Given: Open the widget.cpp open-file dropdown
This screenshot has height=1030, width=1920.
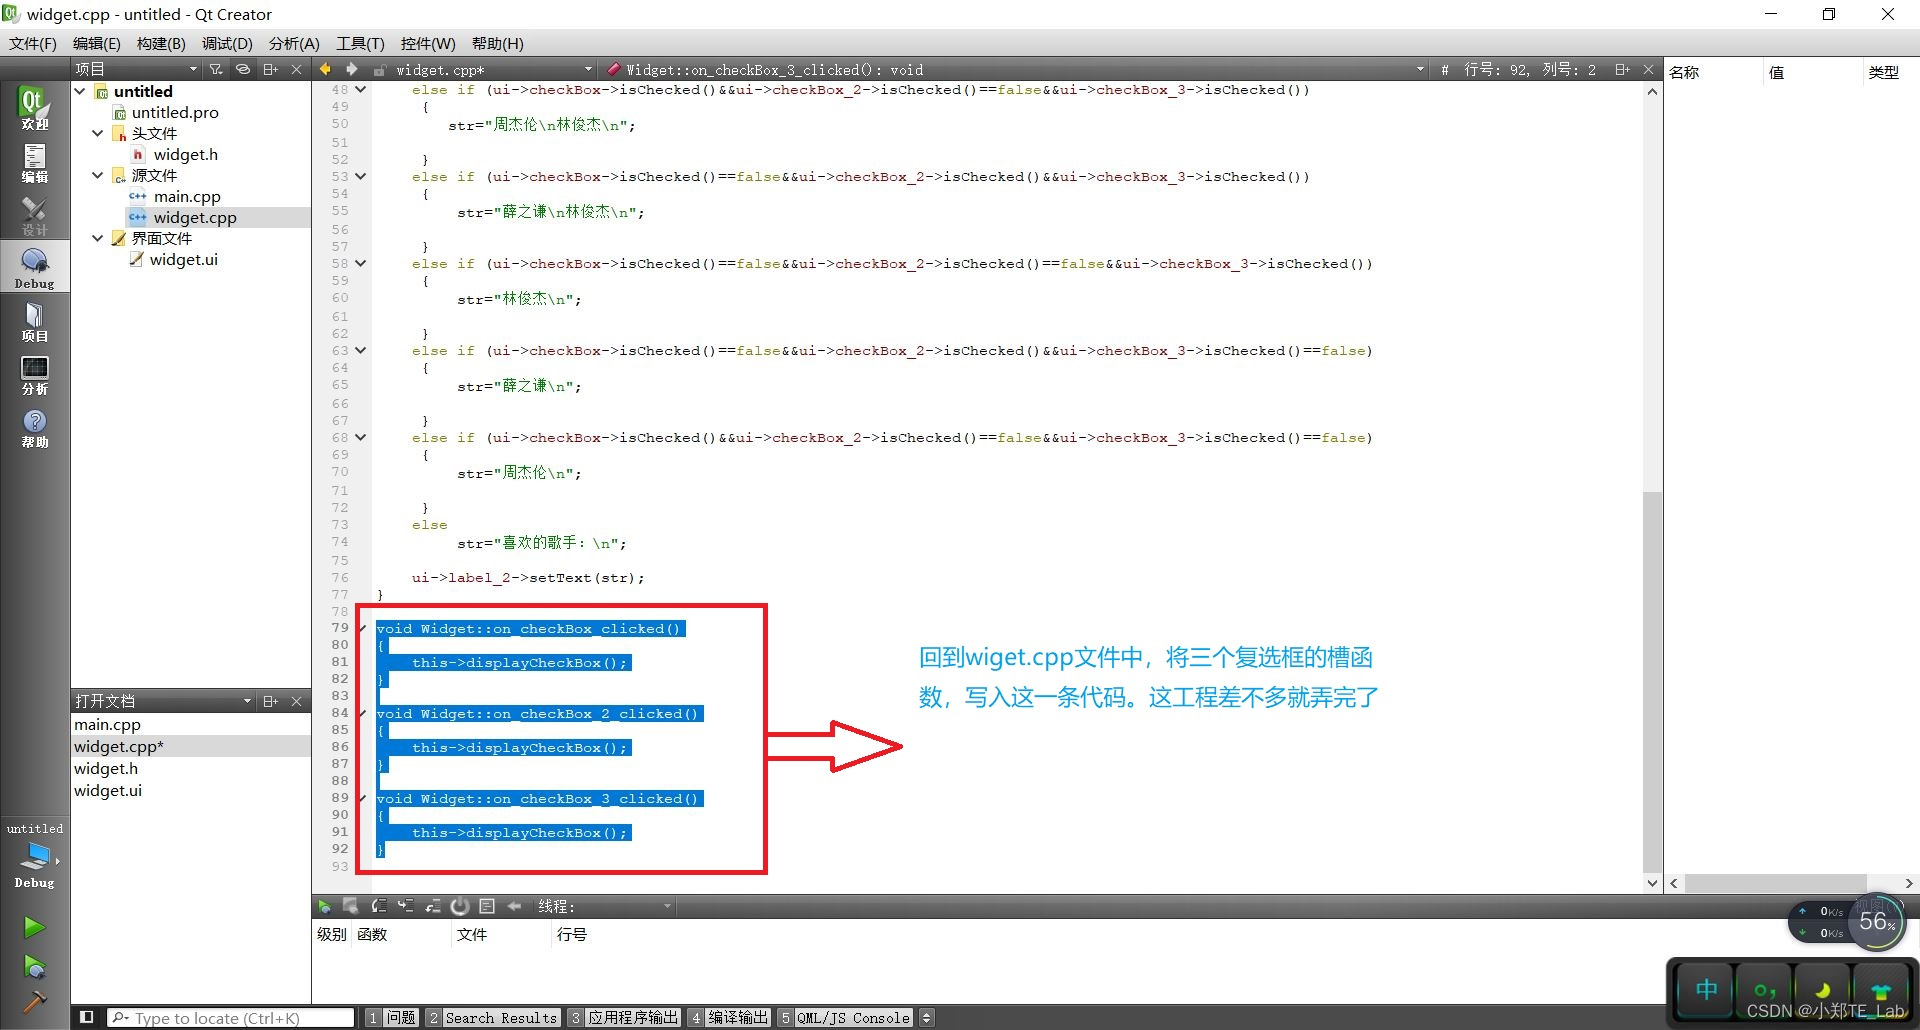Looking at the screenshot, I should 493,70.
